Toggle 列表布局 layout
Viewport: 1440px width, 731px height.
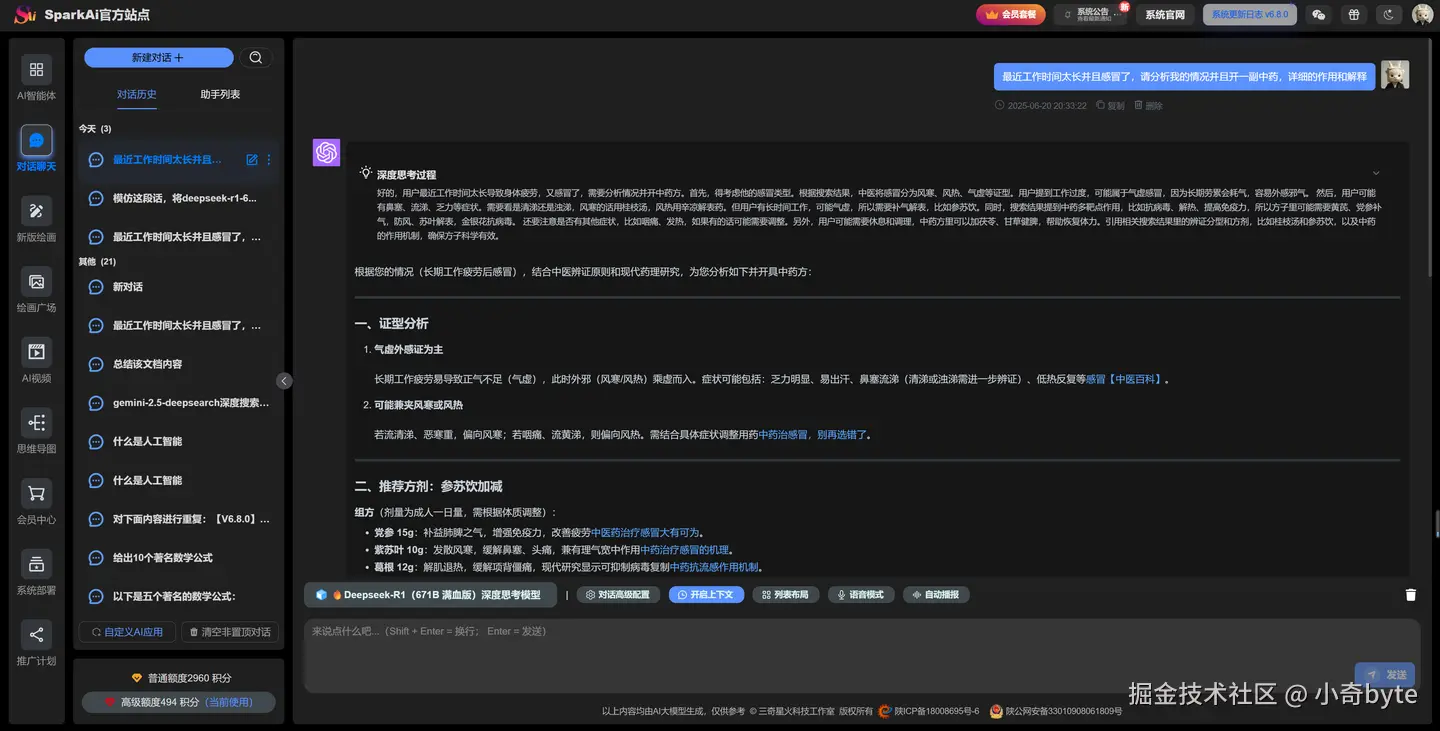(x=786, y=595)
